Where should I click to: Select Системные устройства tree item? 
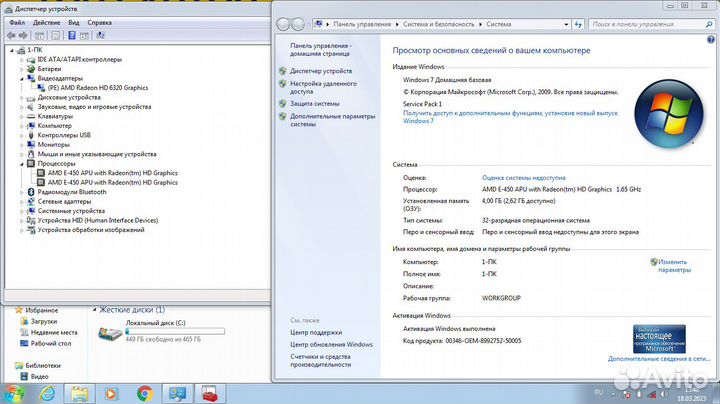pyautogui.click(x=71, y=211)
